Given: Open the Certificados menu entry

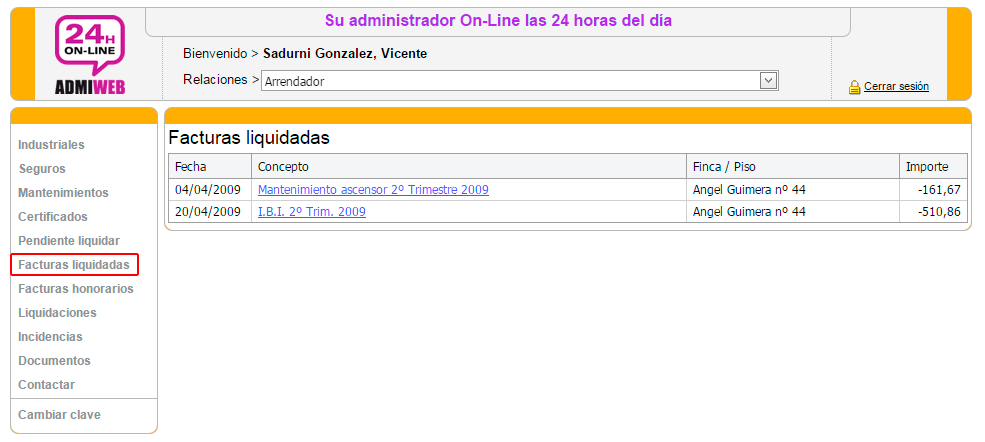Looking at the screenshot, I should 53,217.
